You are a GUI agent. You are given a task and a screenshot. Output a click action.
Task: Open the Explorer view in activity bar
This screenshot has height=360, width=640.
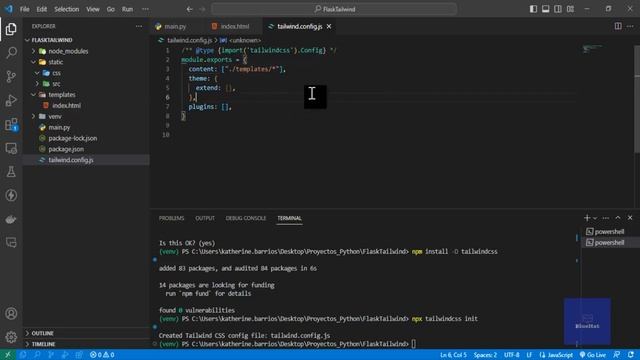click(x=11, y=29)
